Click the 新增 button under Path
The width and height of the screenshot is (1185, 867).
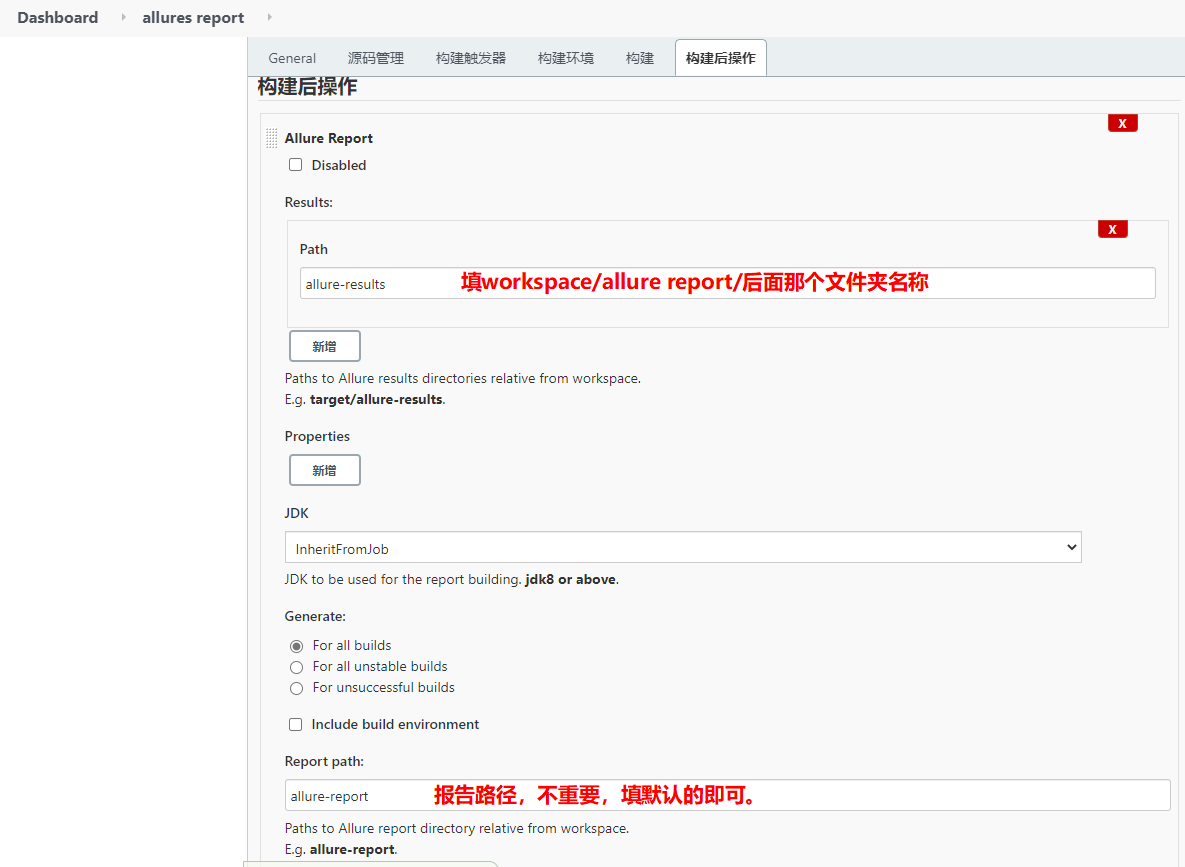tap(324, 345)
